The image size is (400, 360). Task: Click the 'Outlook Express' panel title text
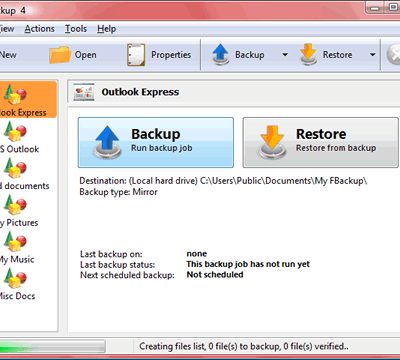pos(140,92)
